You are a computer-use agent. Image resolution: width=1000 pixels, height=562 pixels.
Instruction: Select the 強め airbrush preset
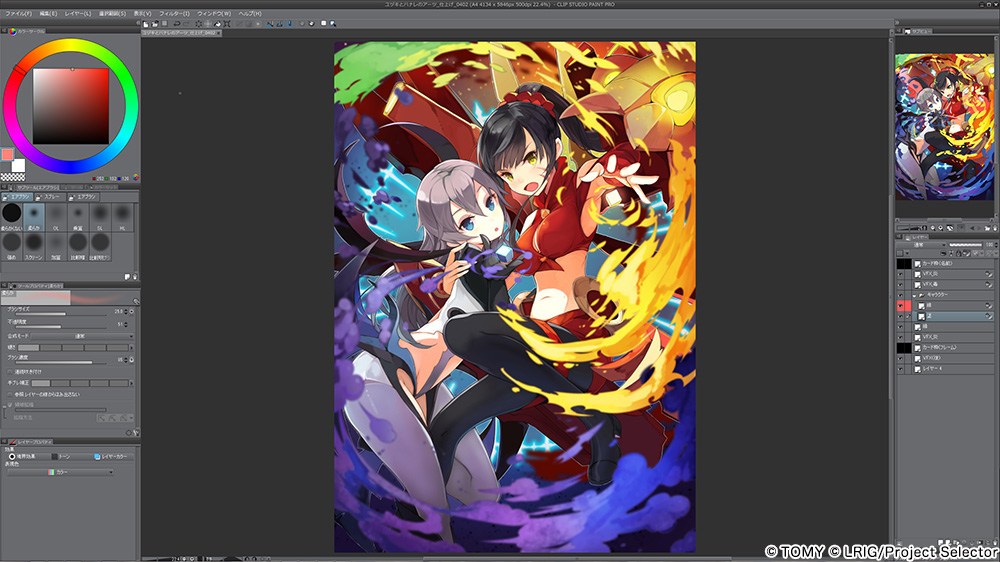[11, 247]
